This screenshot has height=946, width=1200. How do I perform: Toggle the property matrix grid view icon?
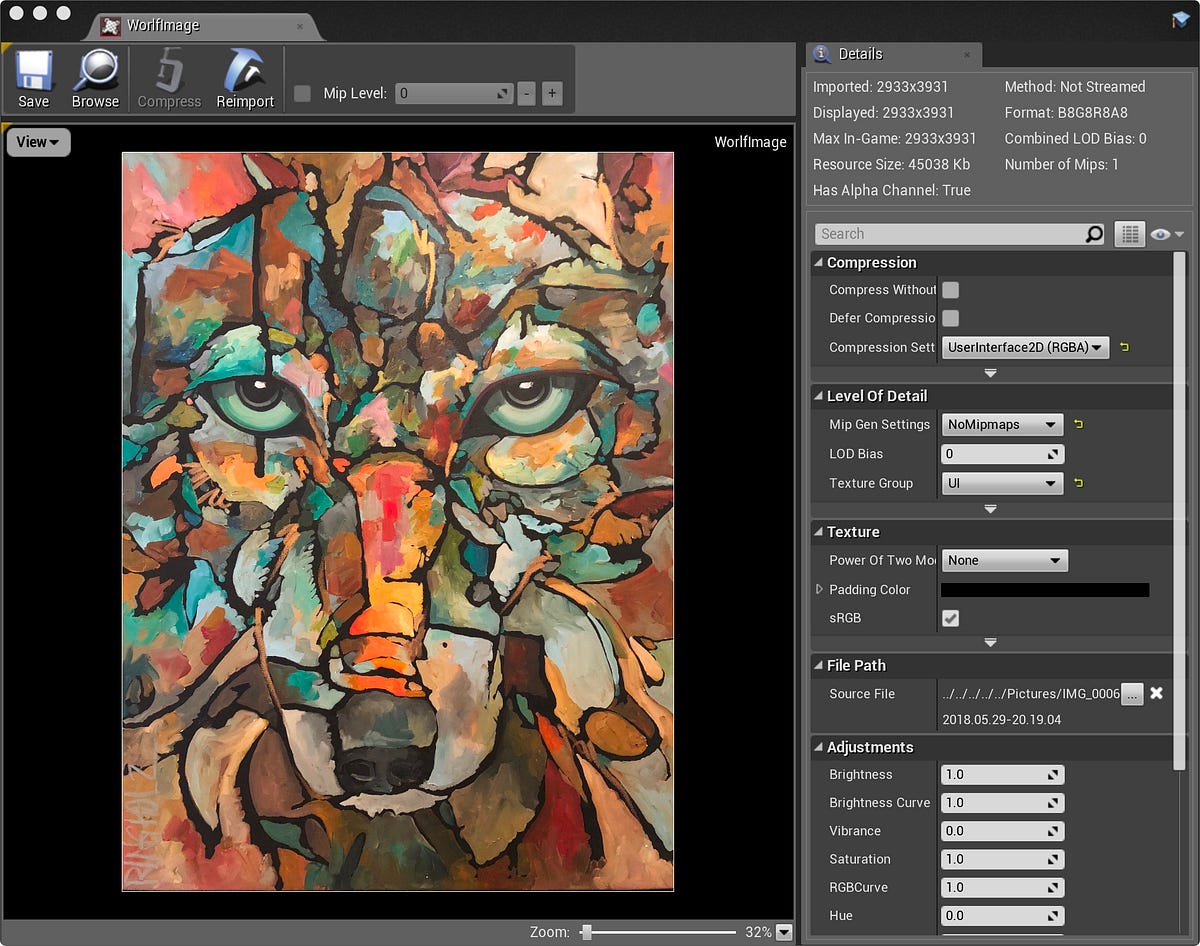1129,234
